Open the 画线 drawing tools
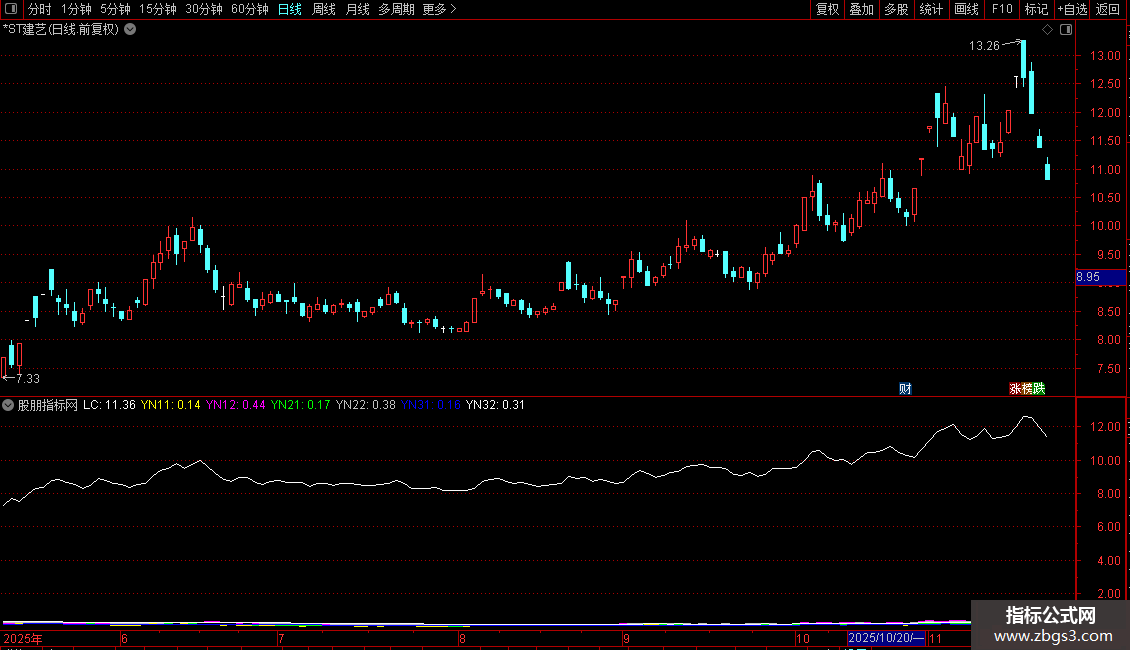 (966, 9)
